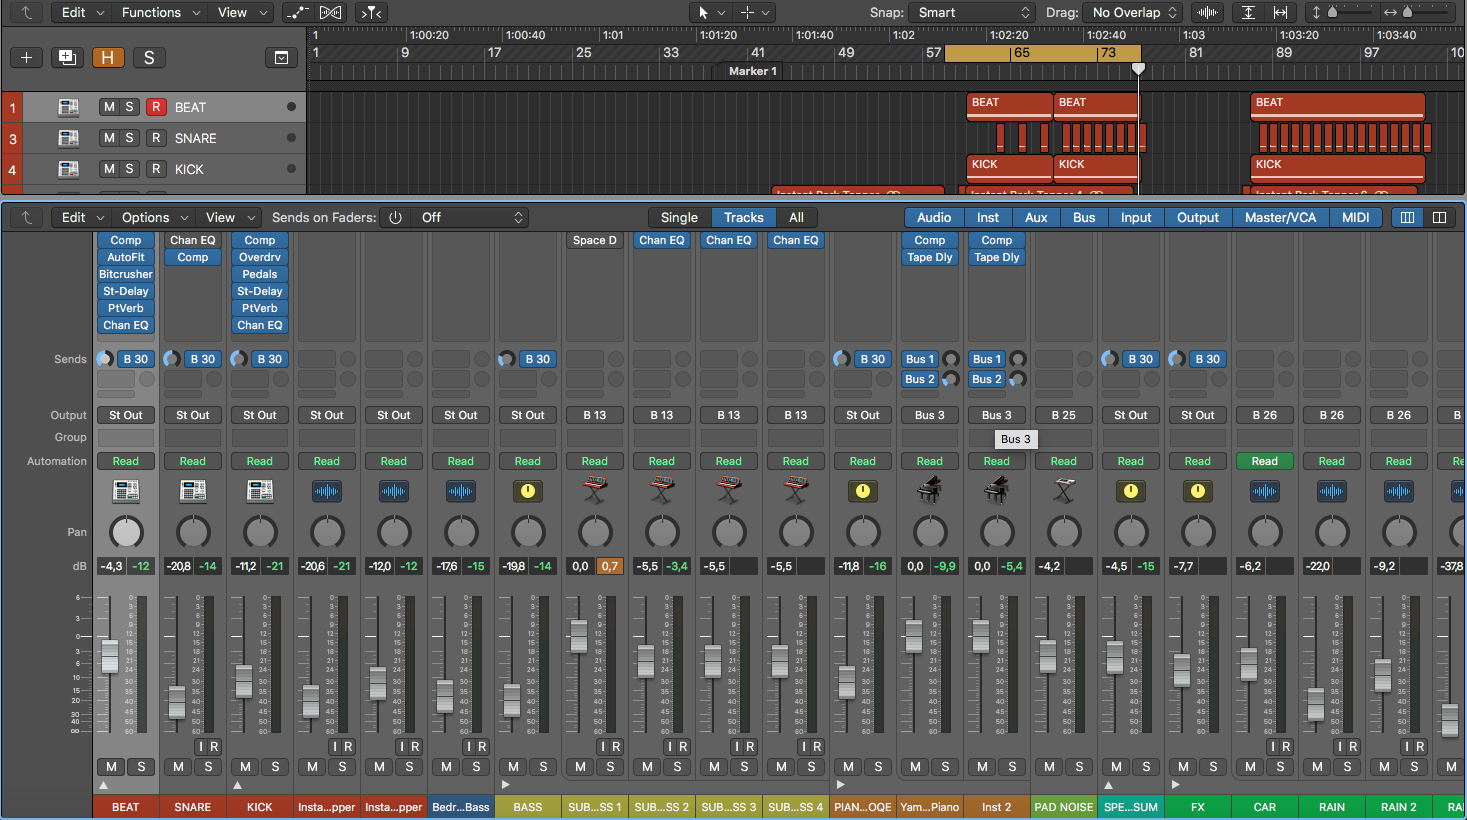1467x820 pixels.
Task: Click the SPE...SUM strip name label
Action: [1131, 807]
